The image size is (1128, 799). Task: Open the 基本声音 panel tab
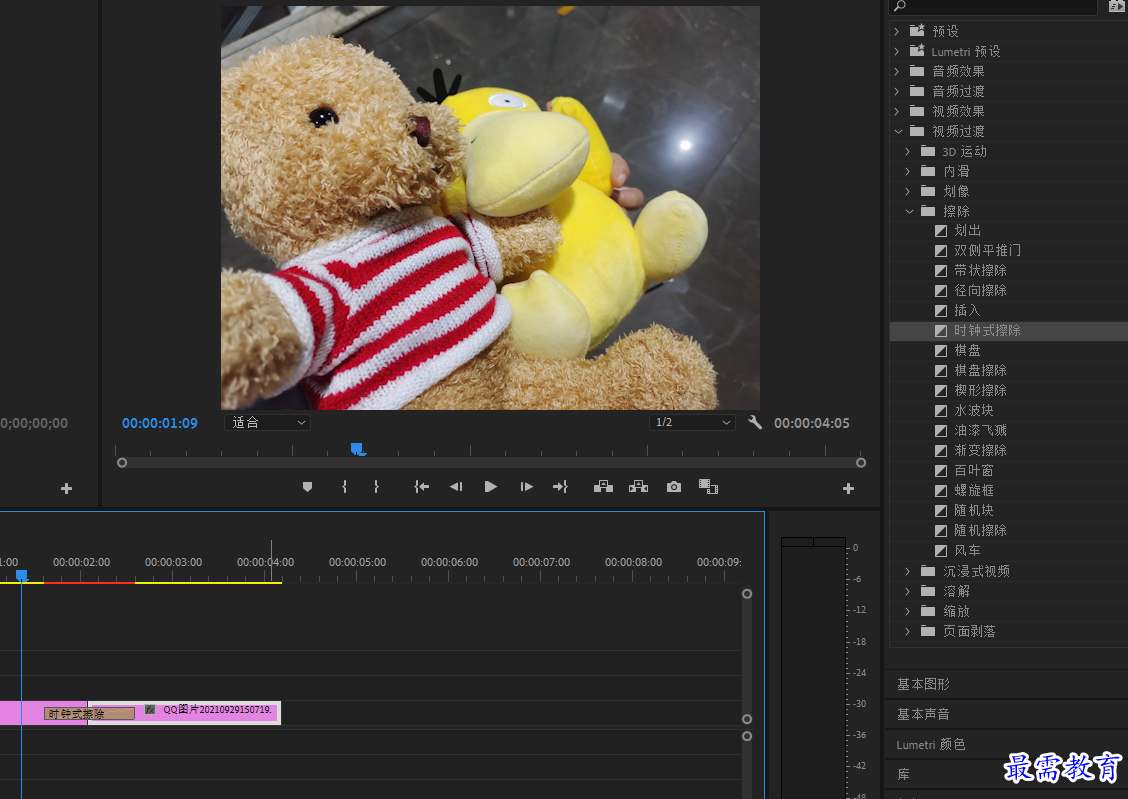pyautogui.click(x=923, y=714)
